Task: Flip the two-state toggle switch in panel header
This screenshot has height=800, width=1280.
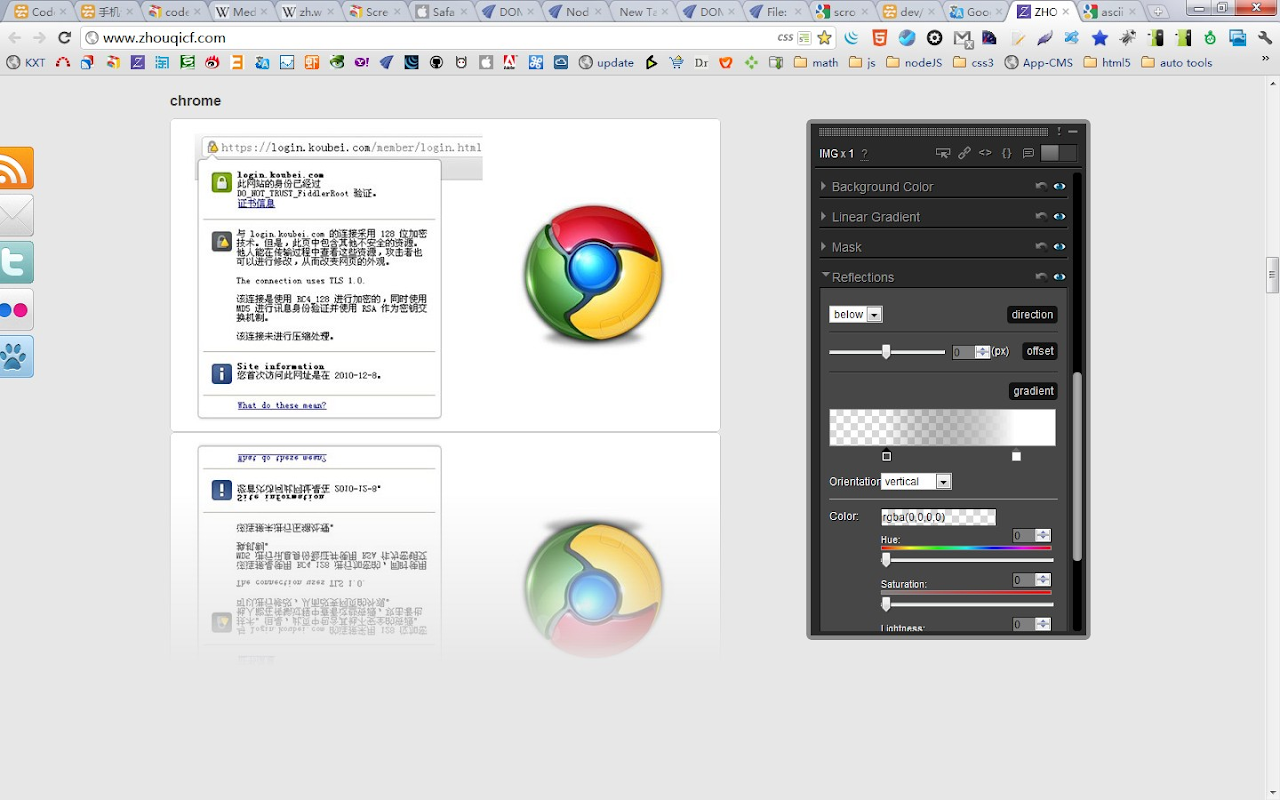Action: (1058, 153)
